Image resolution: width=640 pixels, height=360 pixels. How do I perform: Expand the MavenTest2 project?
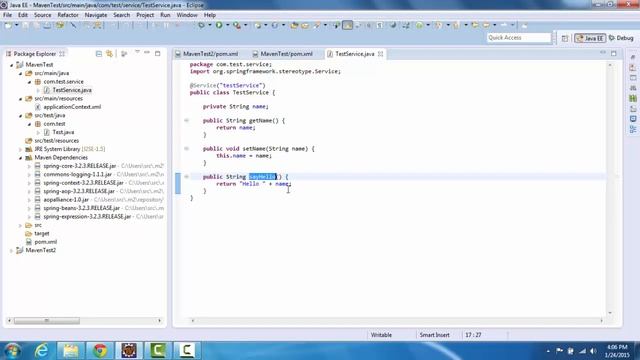click(11, 251)
